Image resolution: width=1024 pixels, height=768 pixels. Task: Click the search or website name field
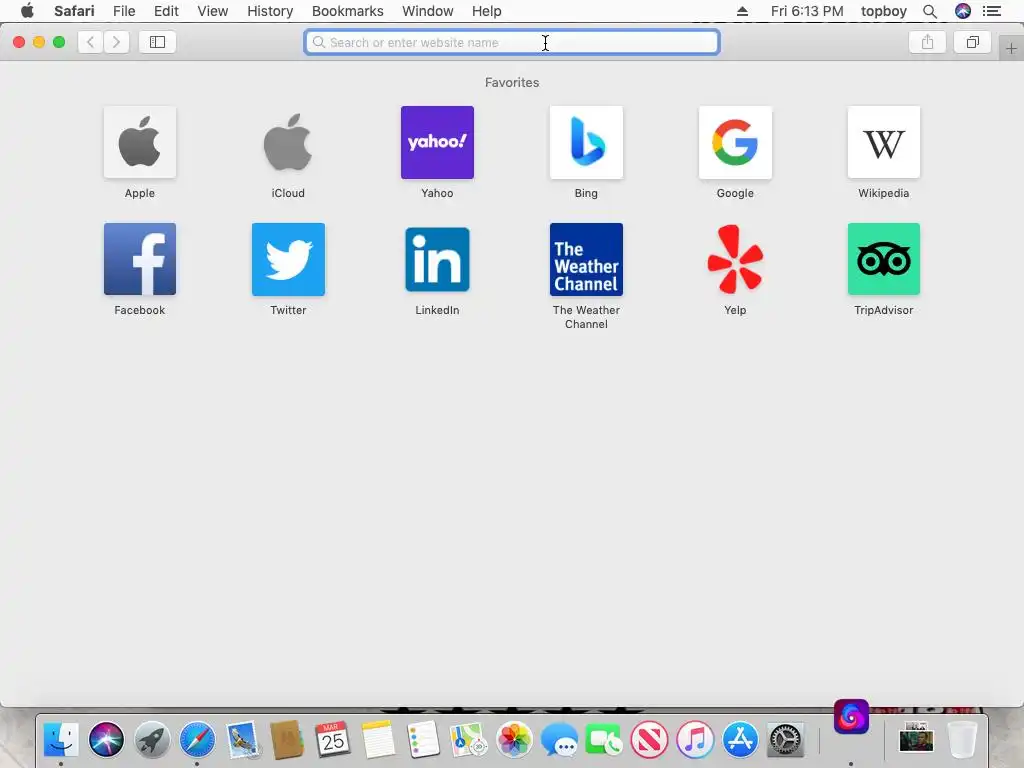click(512, 42)
